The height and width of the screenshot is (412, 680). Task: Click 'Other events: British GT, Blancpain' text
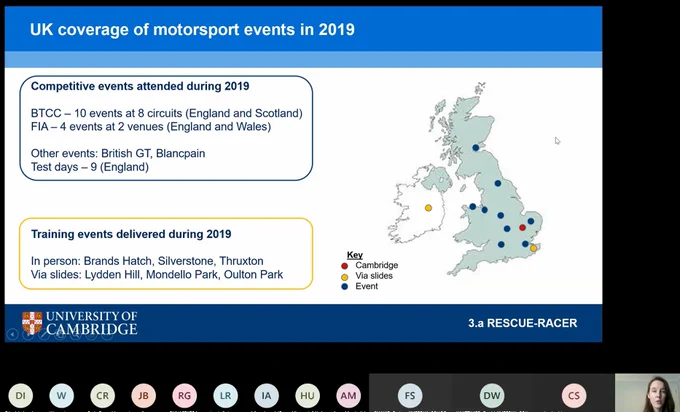[118, 154]
